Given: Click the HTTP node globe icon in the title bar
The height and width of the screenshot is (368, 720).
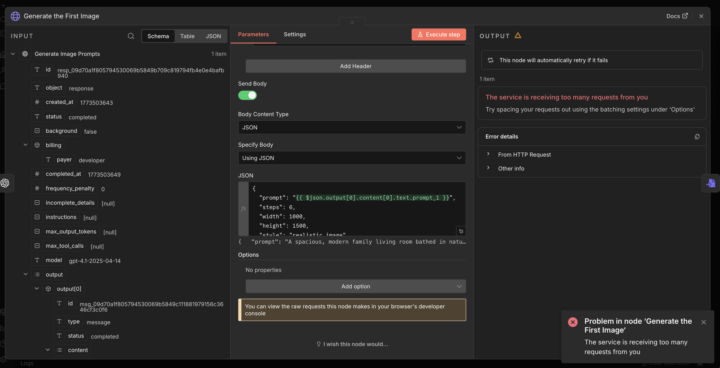Looking at the screenshot, I should coord(15,16).
